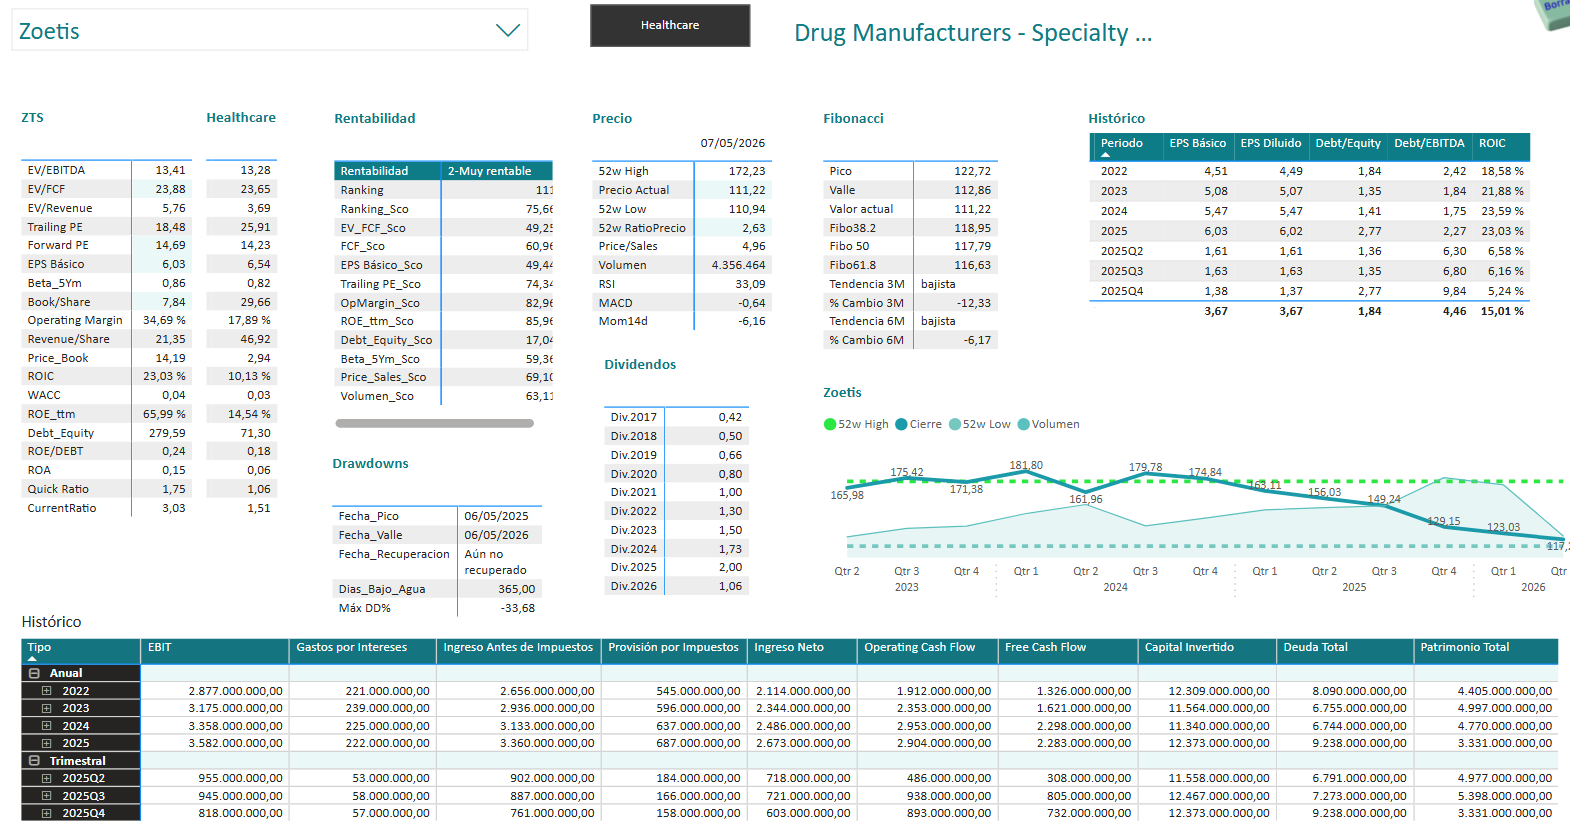The height and width of the screenshot is (833, 1570).
Task: Click the 181,80 data label on chart
Action: click(1026, 465)
